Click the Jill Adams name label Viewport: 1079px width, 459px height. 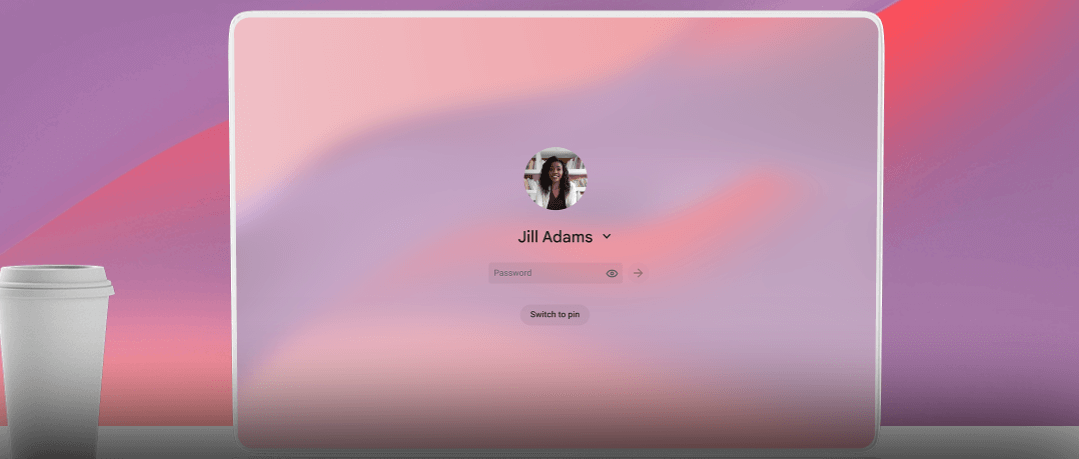point(555,237)
